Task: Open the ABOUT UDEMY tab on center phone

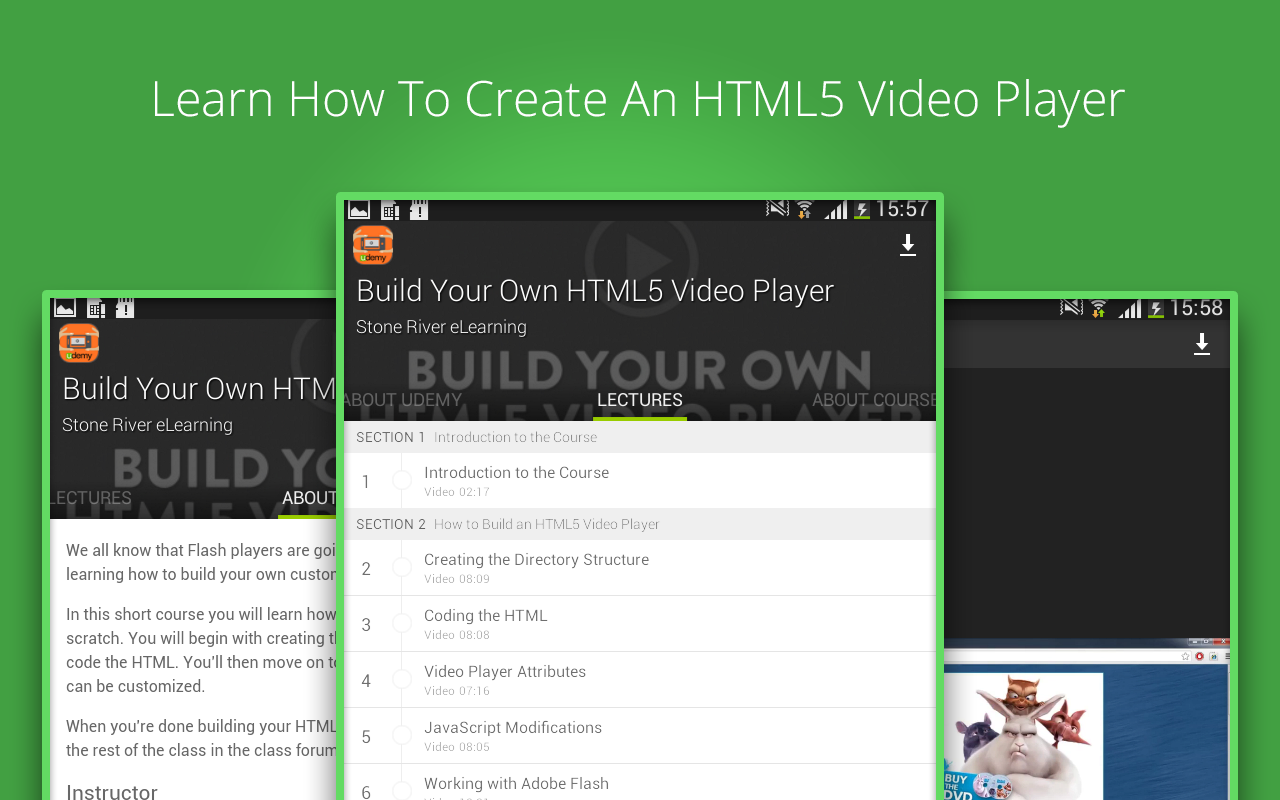Action: (x=403, y=400)
